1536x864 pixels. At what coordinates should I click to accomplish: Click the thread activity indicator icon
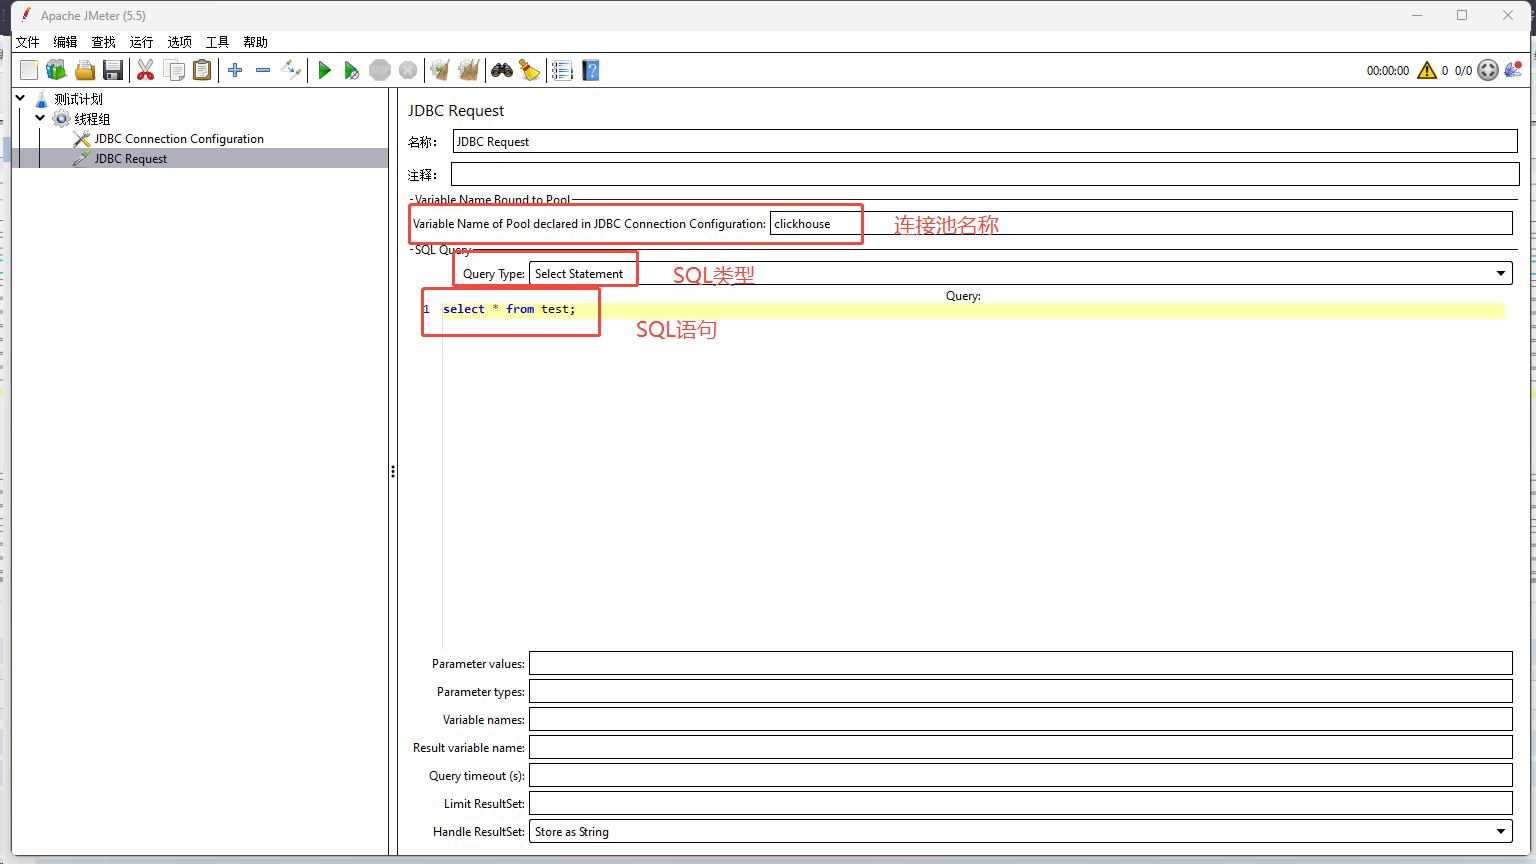coord(1488,70)
